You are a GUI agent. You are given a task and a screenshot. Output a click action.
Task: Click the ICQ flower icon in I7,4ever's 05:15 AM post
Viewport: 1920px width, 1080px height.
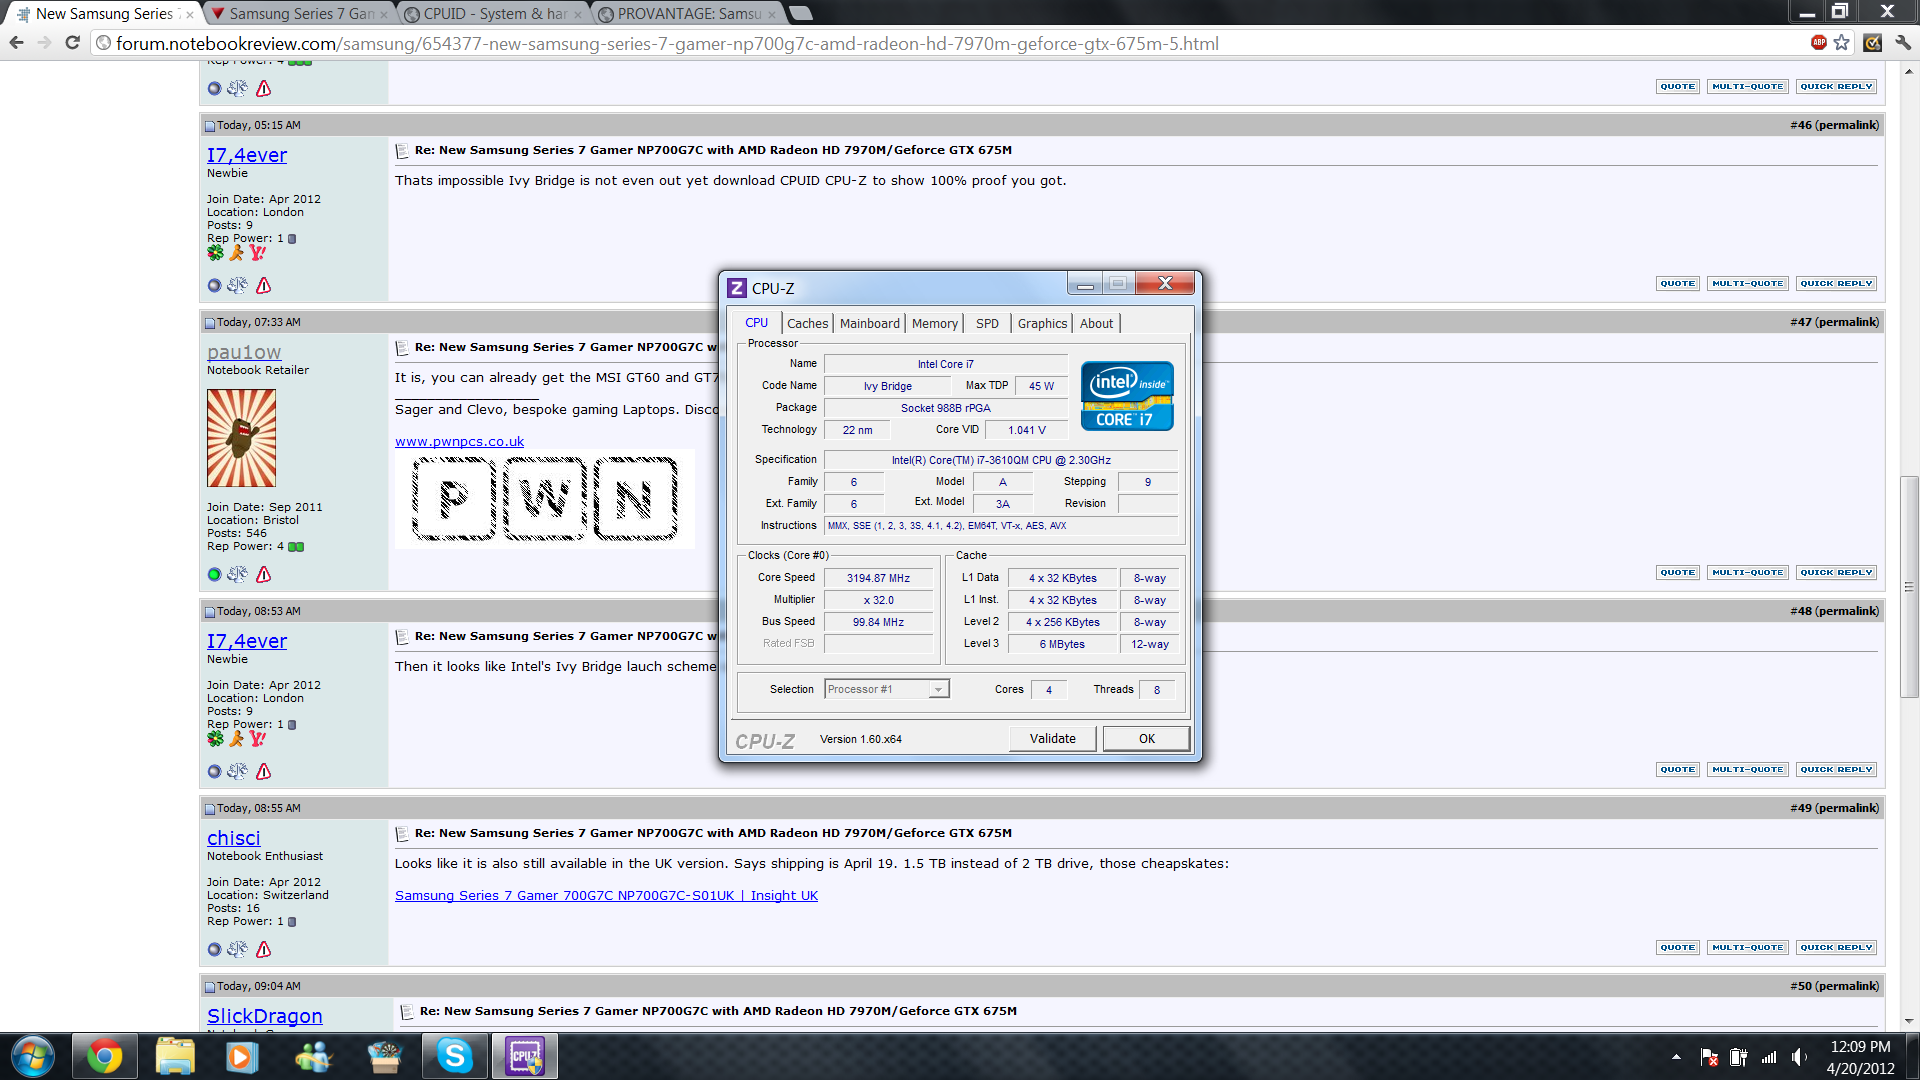(x=215, y=253)
